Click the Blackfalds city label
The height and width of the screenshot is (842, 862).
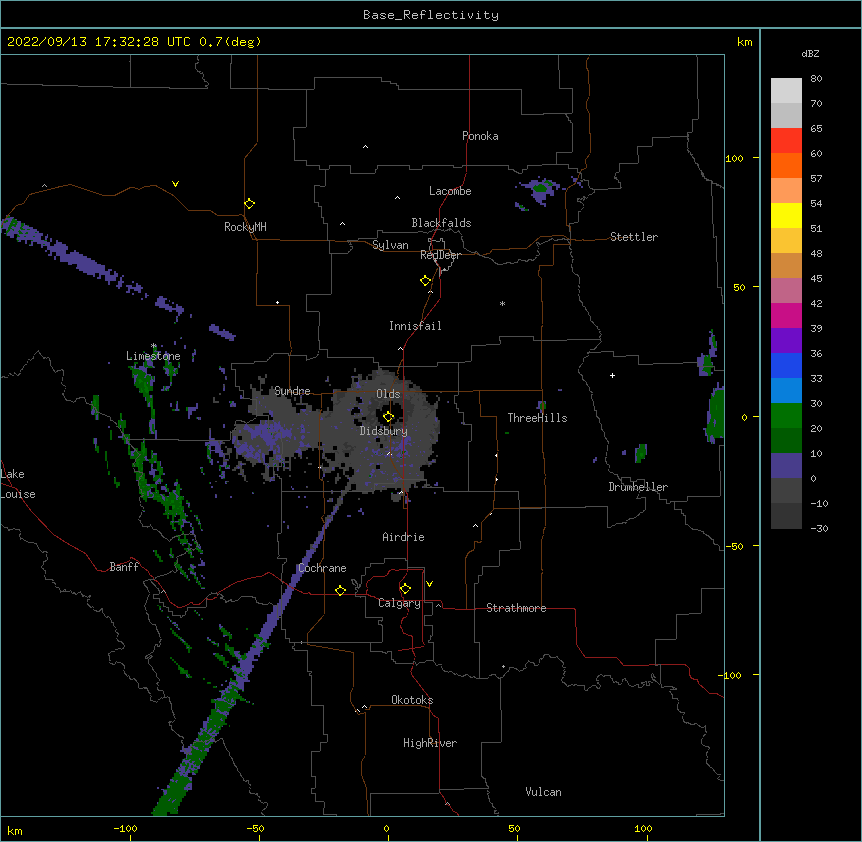click(x=441, y=223)
